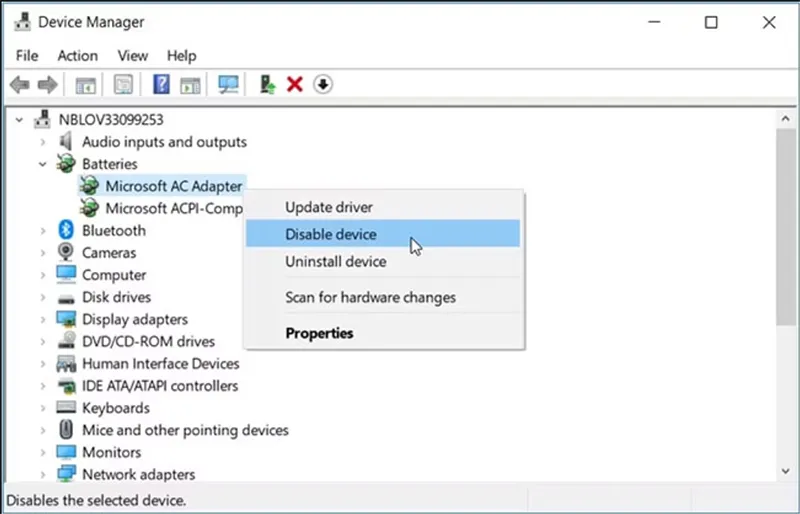Expand the Display adapters category
Viewport: 800px width, 514px height.
coord(43,320)
